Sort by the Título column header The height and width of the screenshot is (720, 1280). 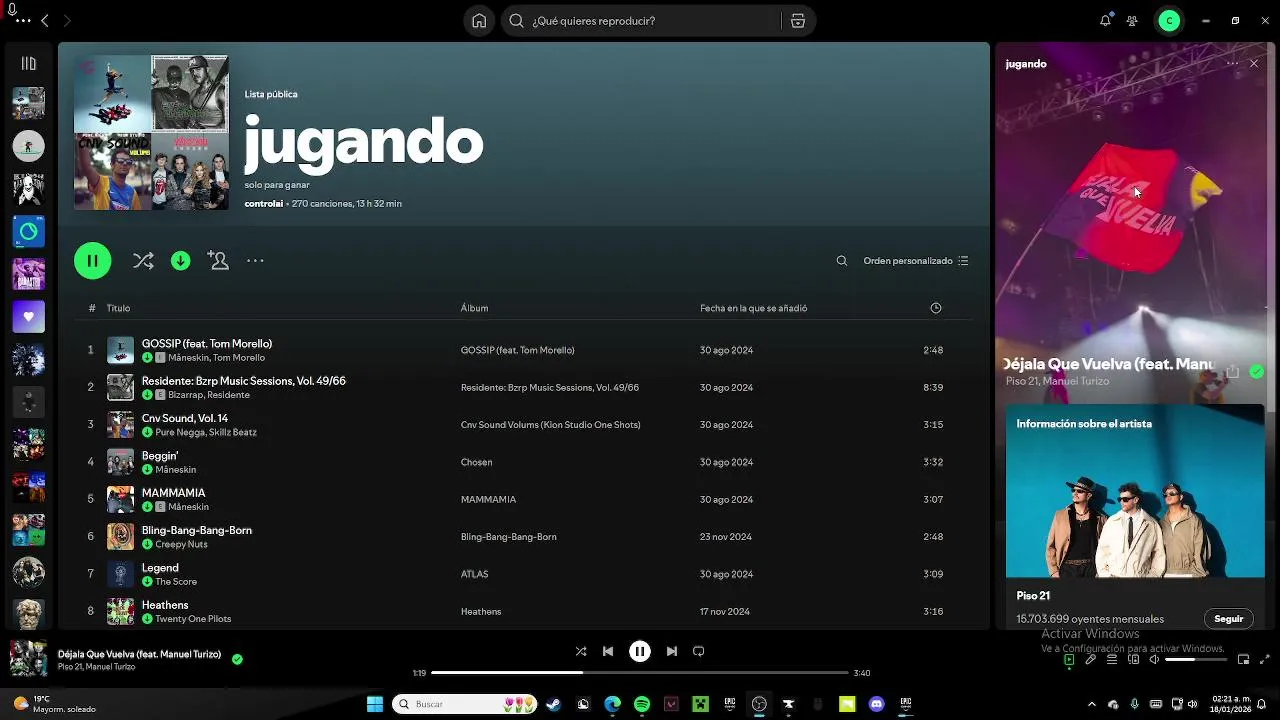click(x=118, y=308)
